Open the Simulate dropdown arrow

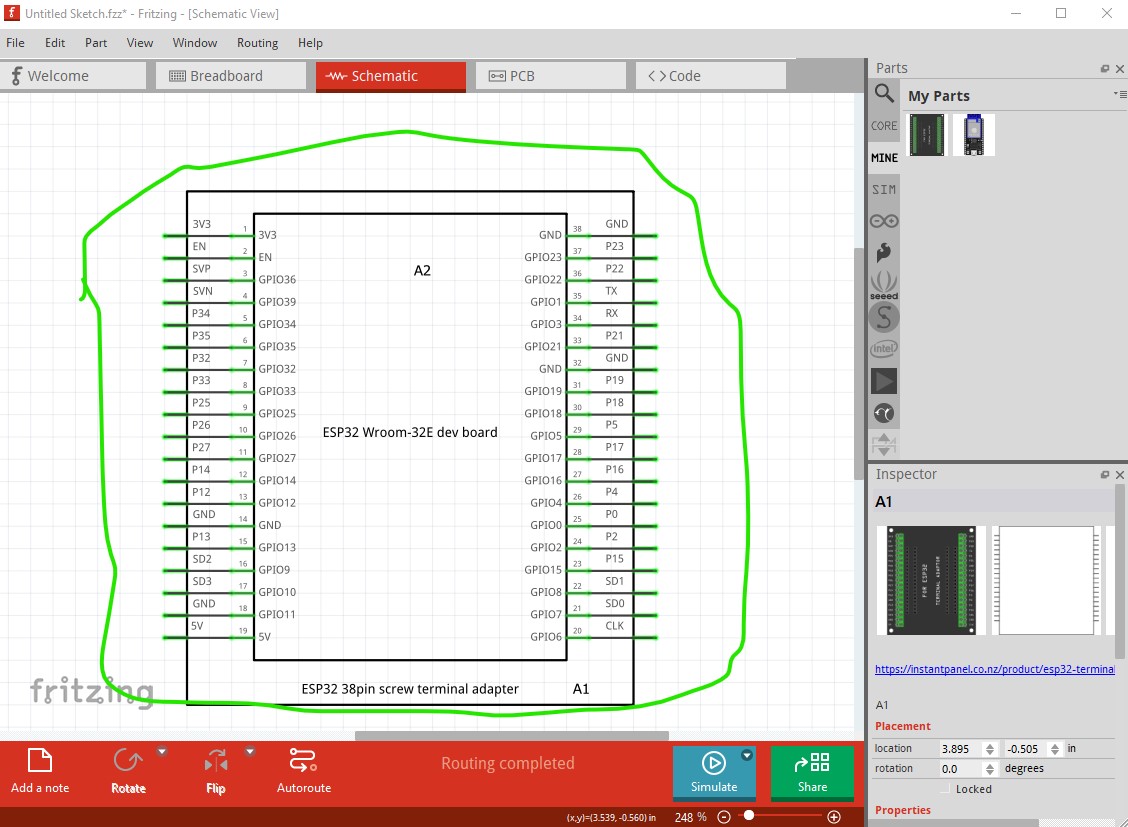(x=747, y=755)
